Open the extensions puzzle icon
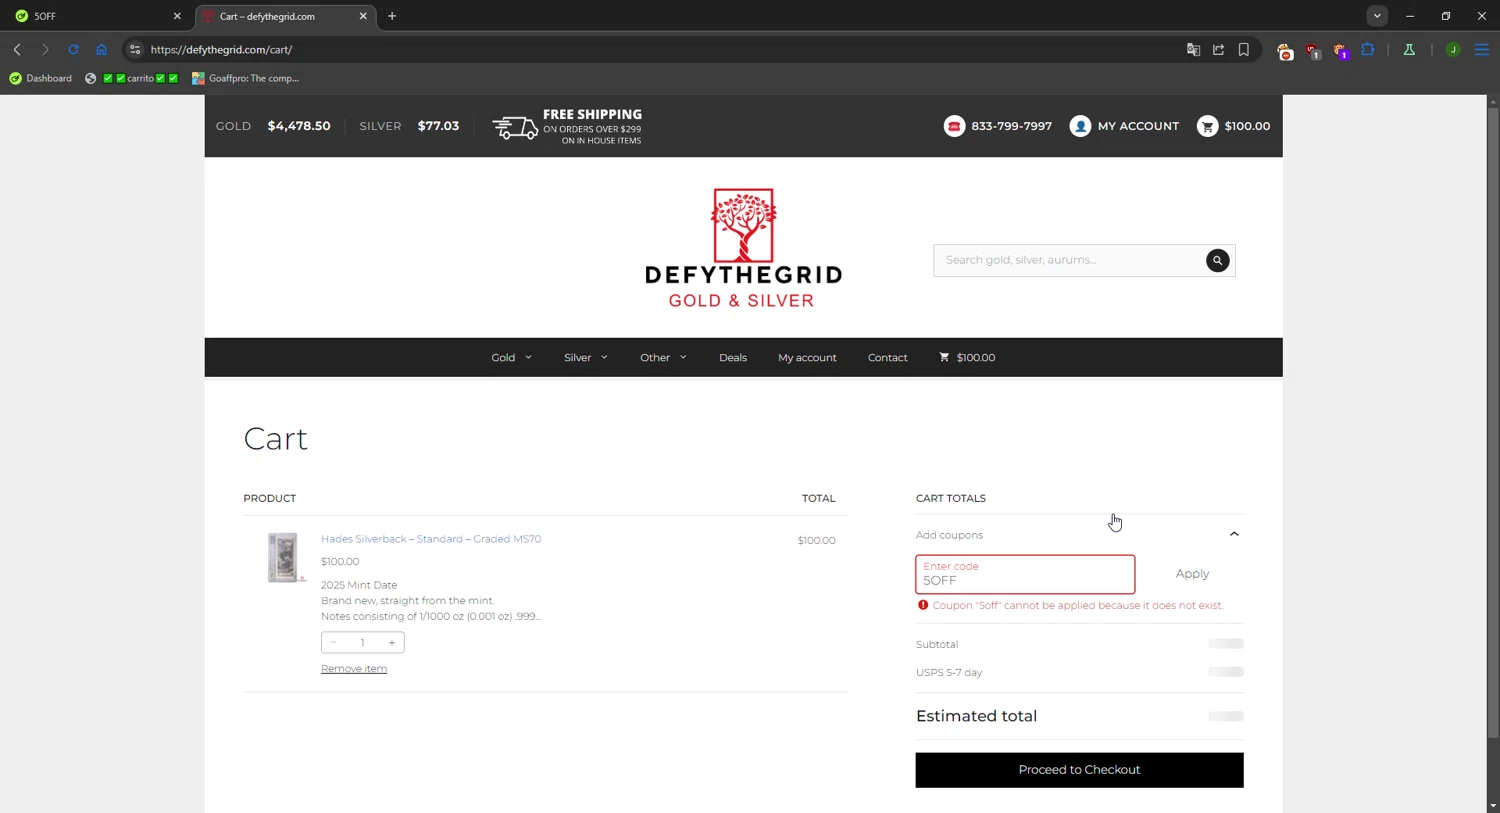Image resolution: width=1500 pixels, height=813 pixels. 1368,49
